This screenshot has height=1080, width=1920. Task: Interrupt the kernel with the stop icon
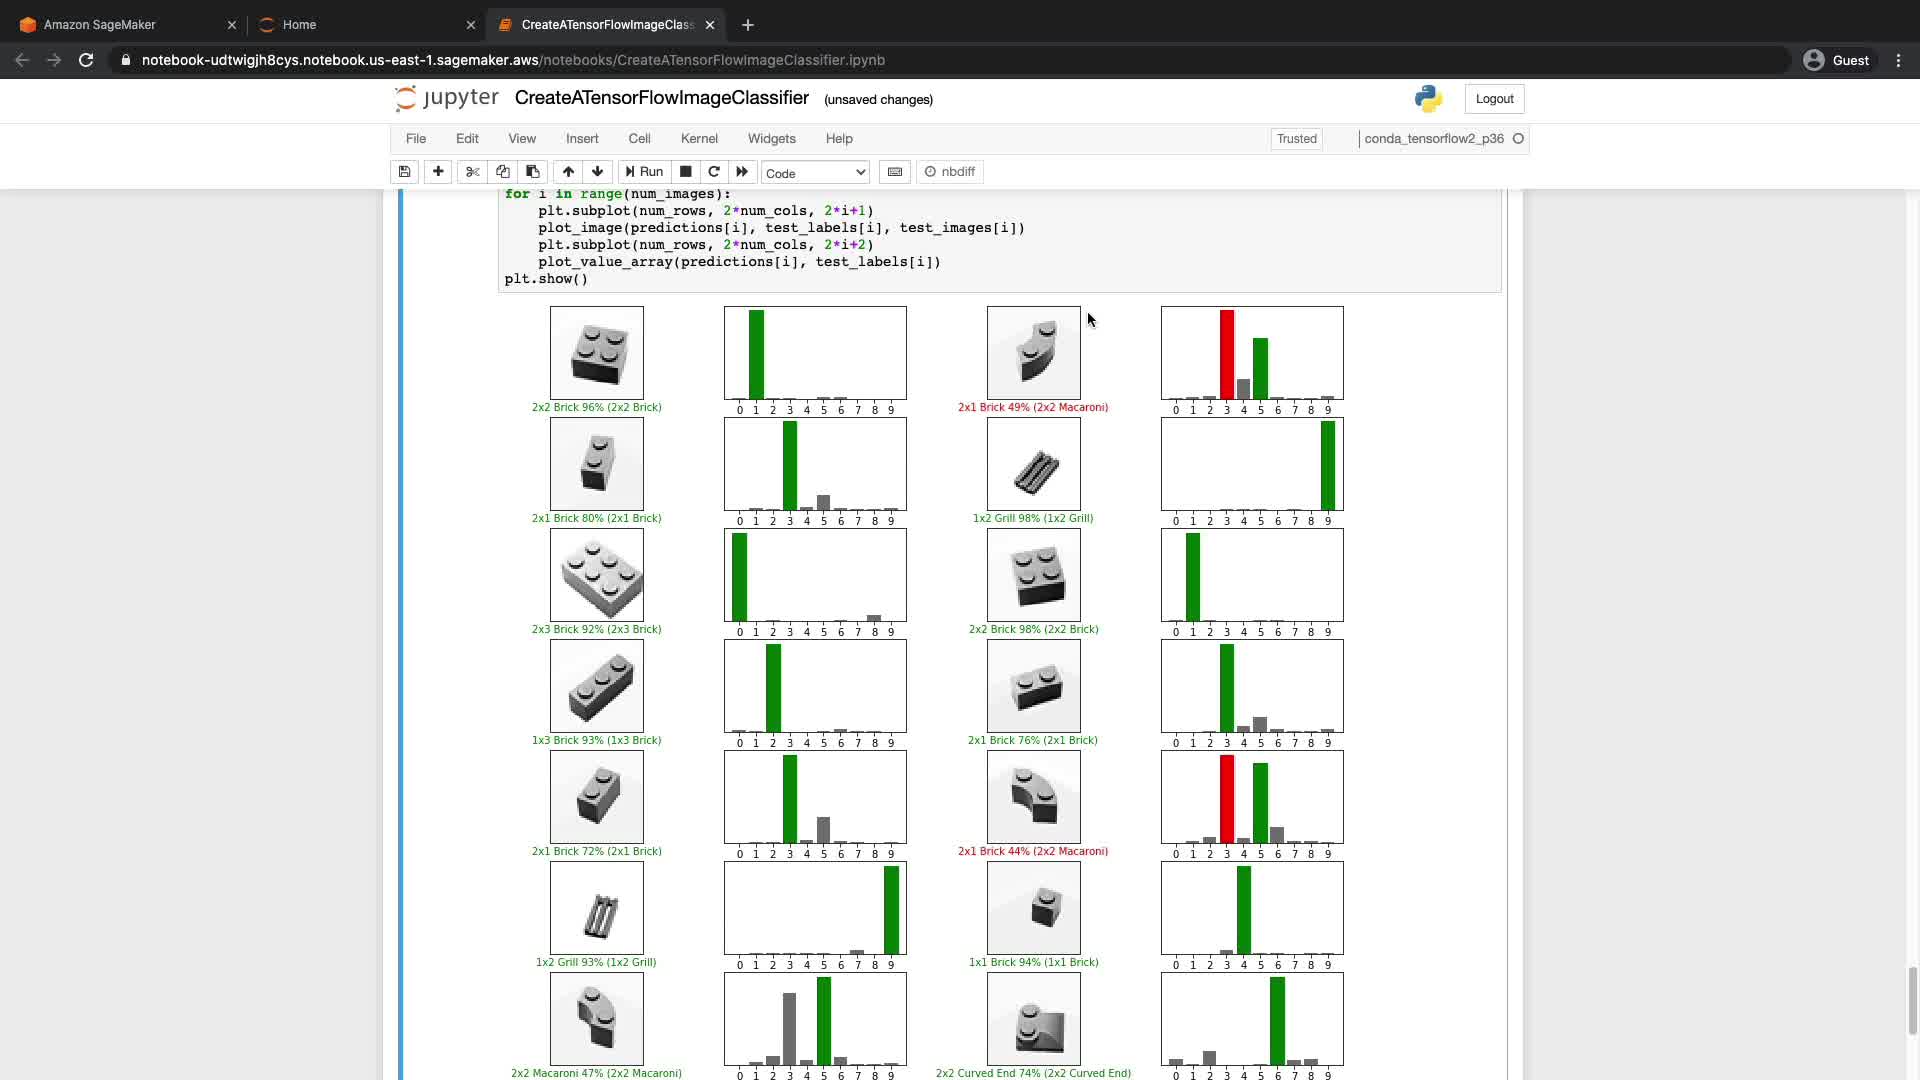[686, 172]
